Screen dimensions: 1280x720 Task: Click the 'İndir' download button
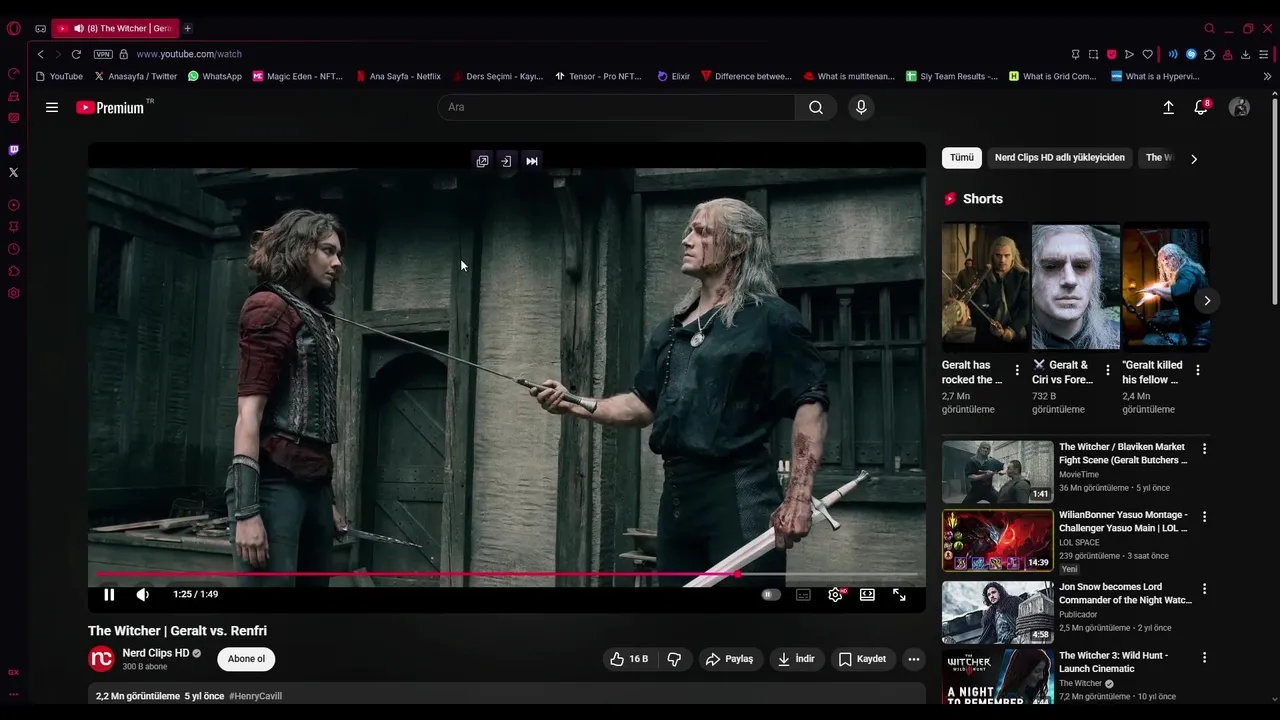pyautogui.click(x=797, y=659)
